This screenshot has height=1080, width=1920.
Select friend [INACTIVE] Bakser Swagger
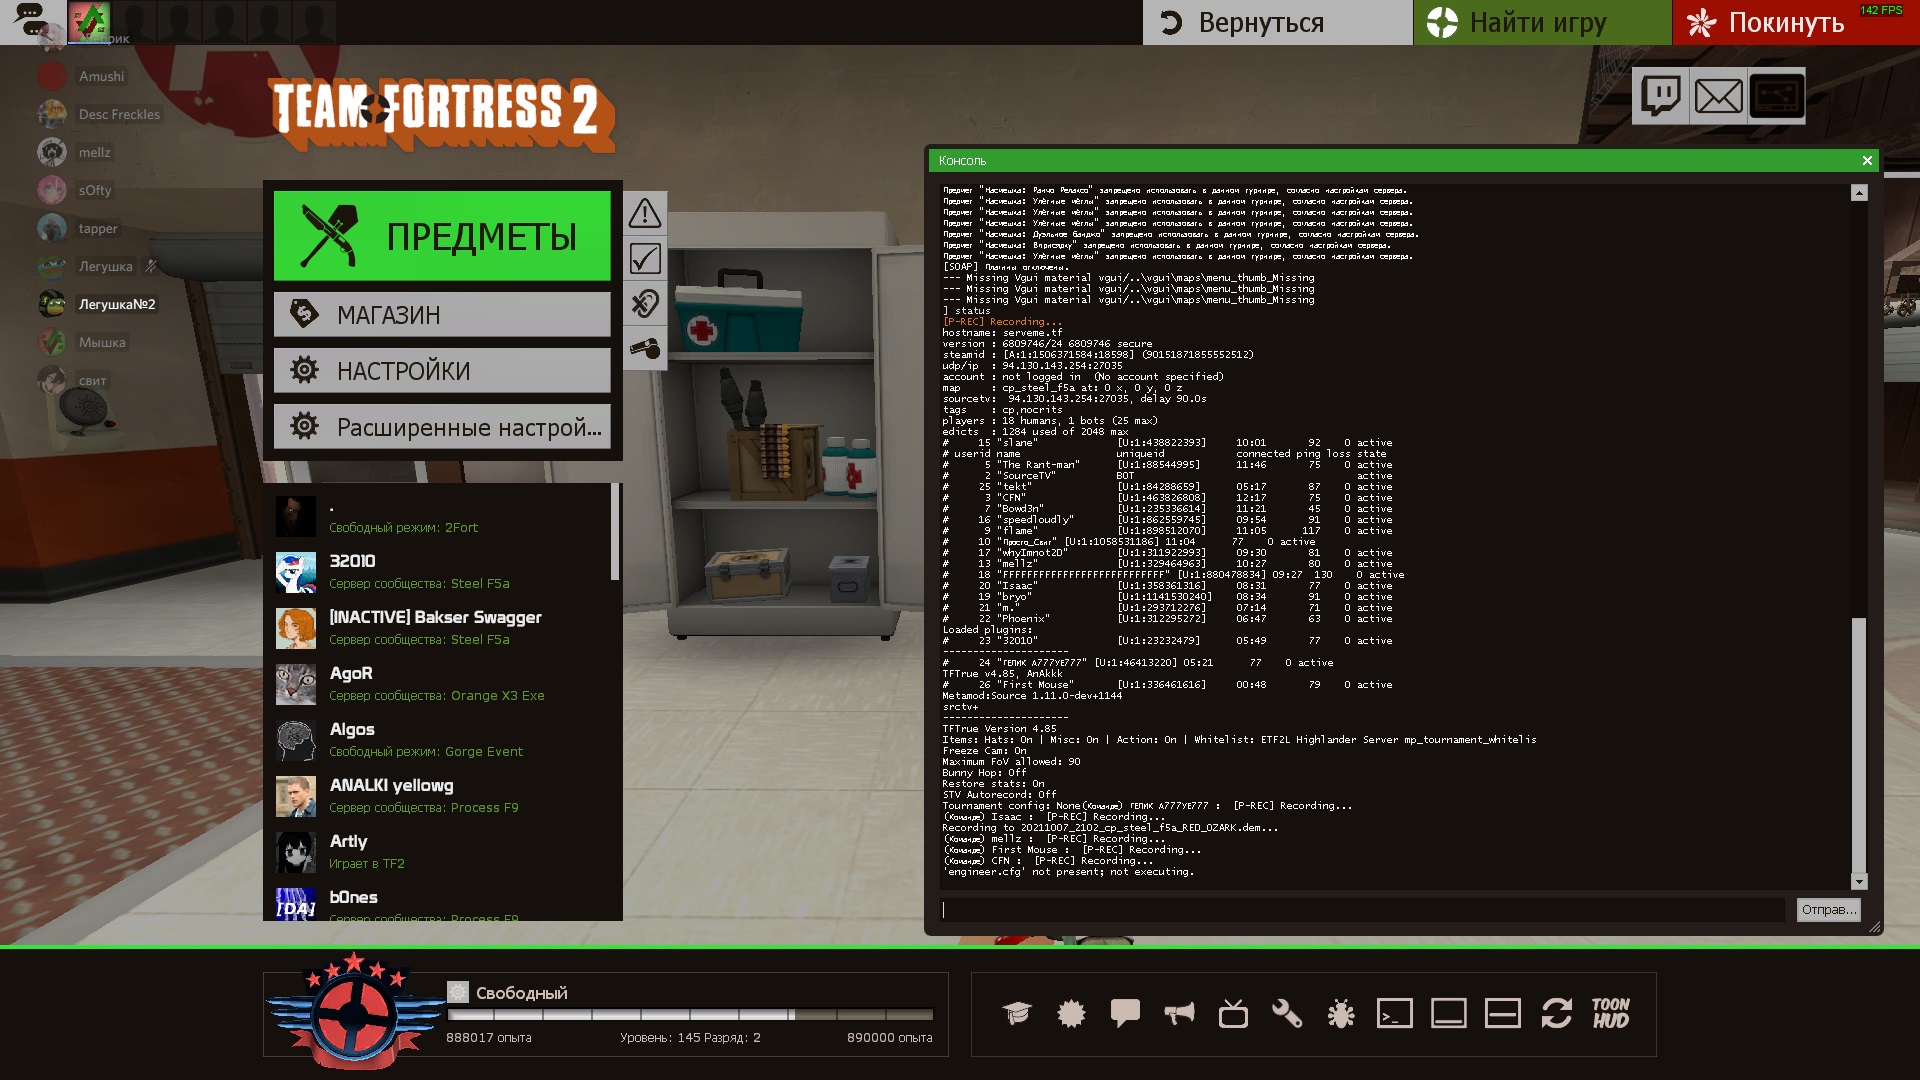coord(442,628)
